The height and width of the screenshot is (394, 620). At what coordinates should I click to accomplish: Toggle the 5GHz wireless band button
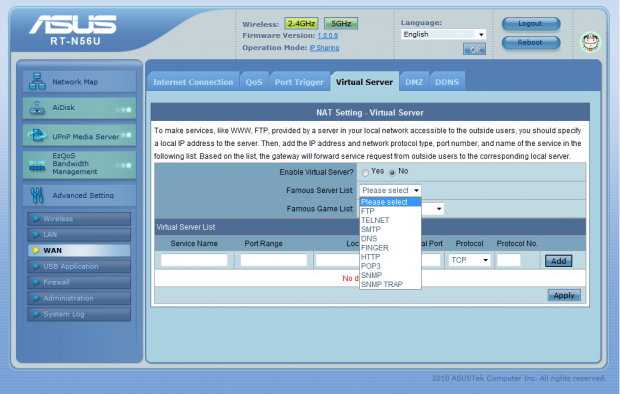pyautogui.click(x=341, y=24)
